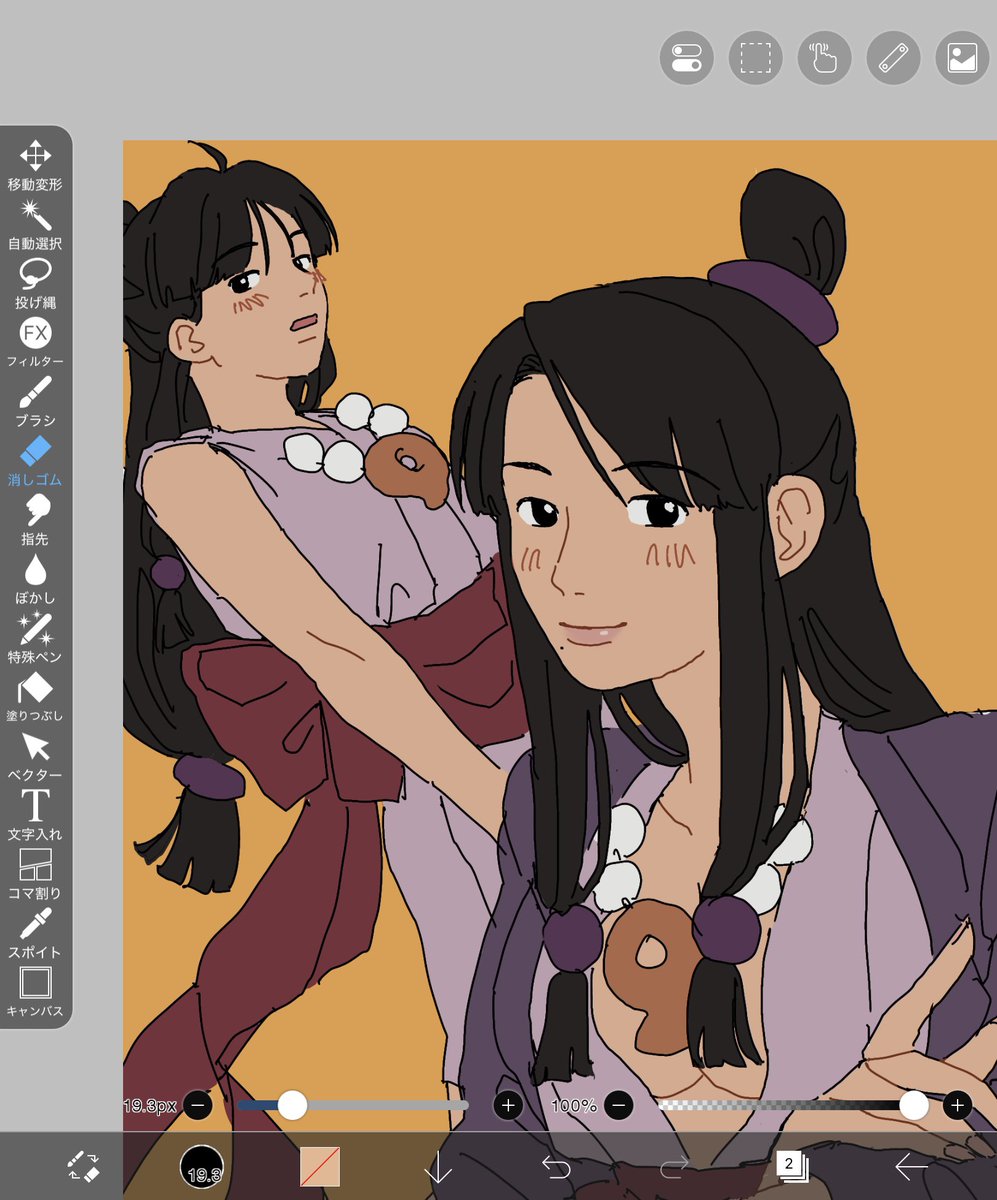Select the スポイト eyedropper tool
Viewport: 997px width, 1200px height.
tap(35, 933)
